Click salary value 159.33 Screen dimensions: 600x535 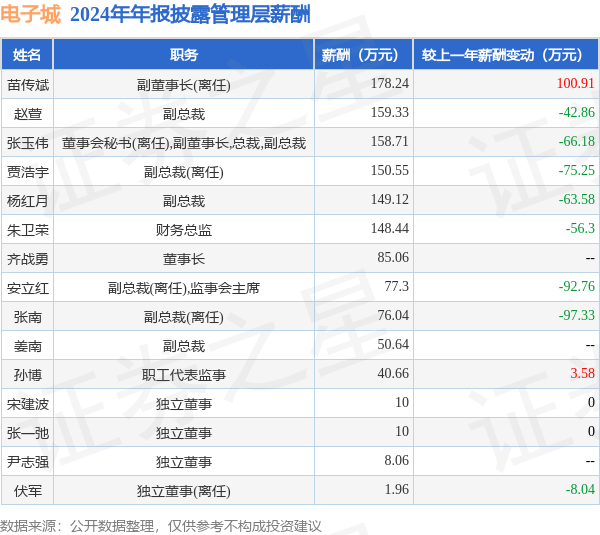pyautogui.click(x=390, y=113)
